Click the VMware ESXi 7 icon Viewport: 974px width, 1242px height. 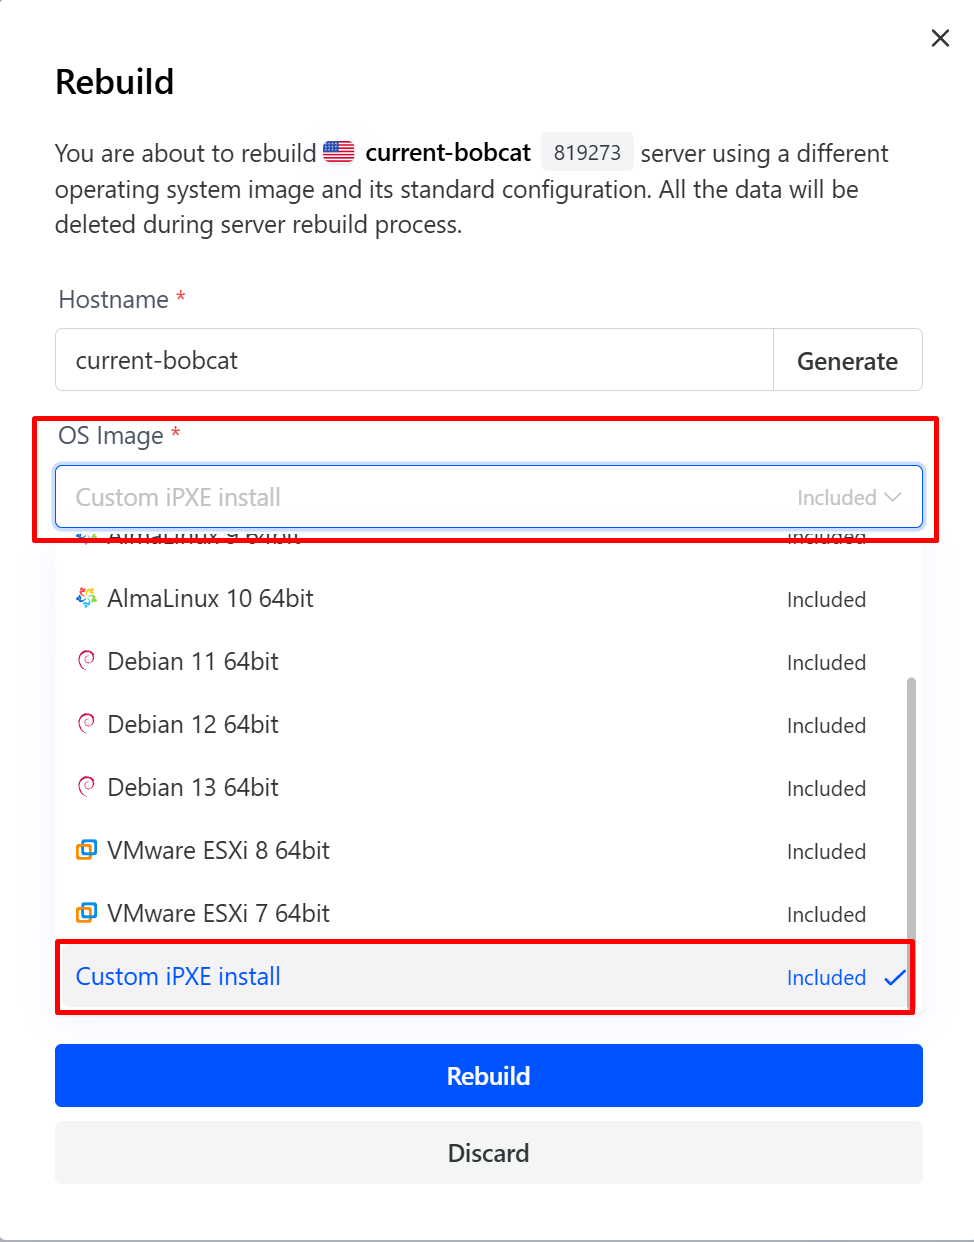(x=87, y=913)
